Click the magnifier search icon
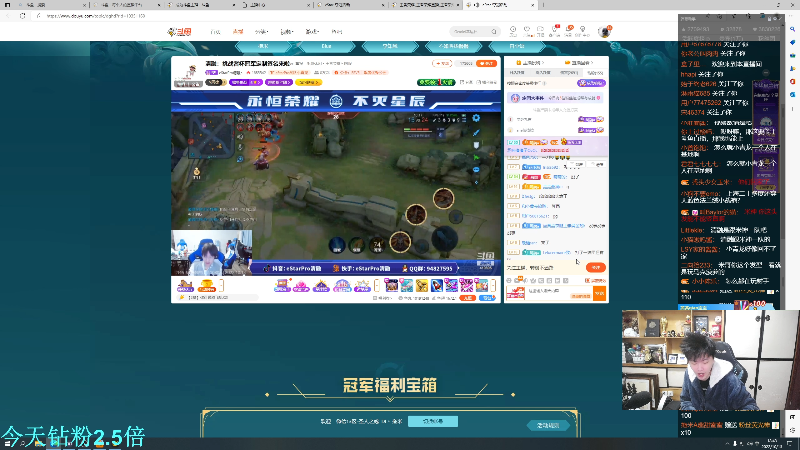 (494, 32)
